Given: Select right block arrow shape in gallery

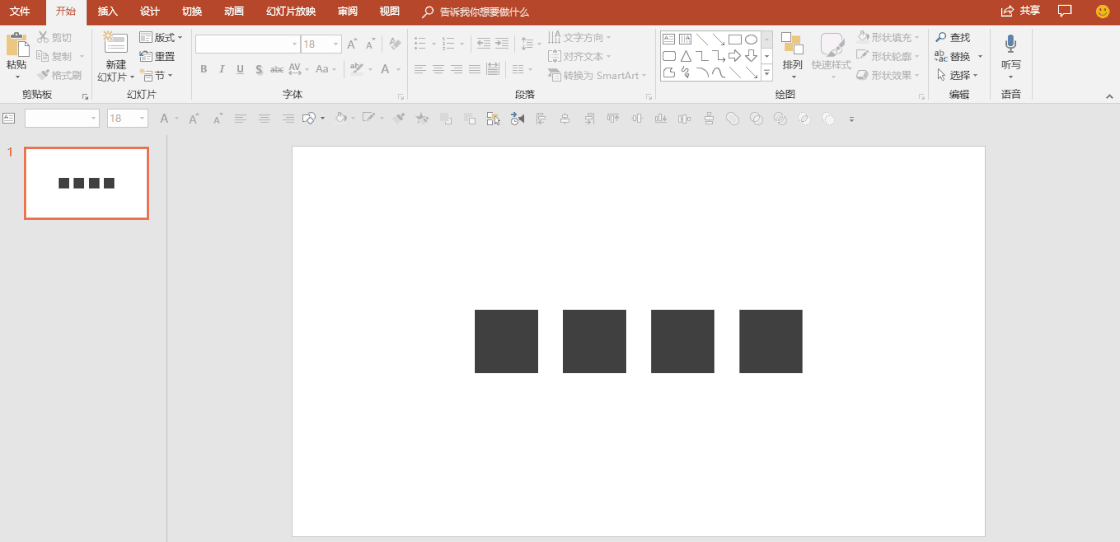Looking at the screenshot, I should (x=734, y=55).
